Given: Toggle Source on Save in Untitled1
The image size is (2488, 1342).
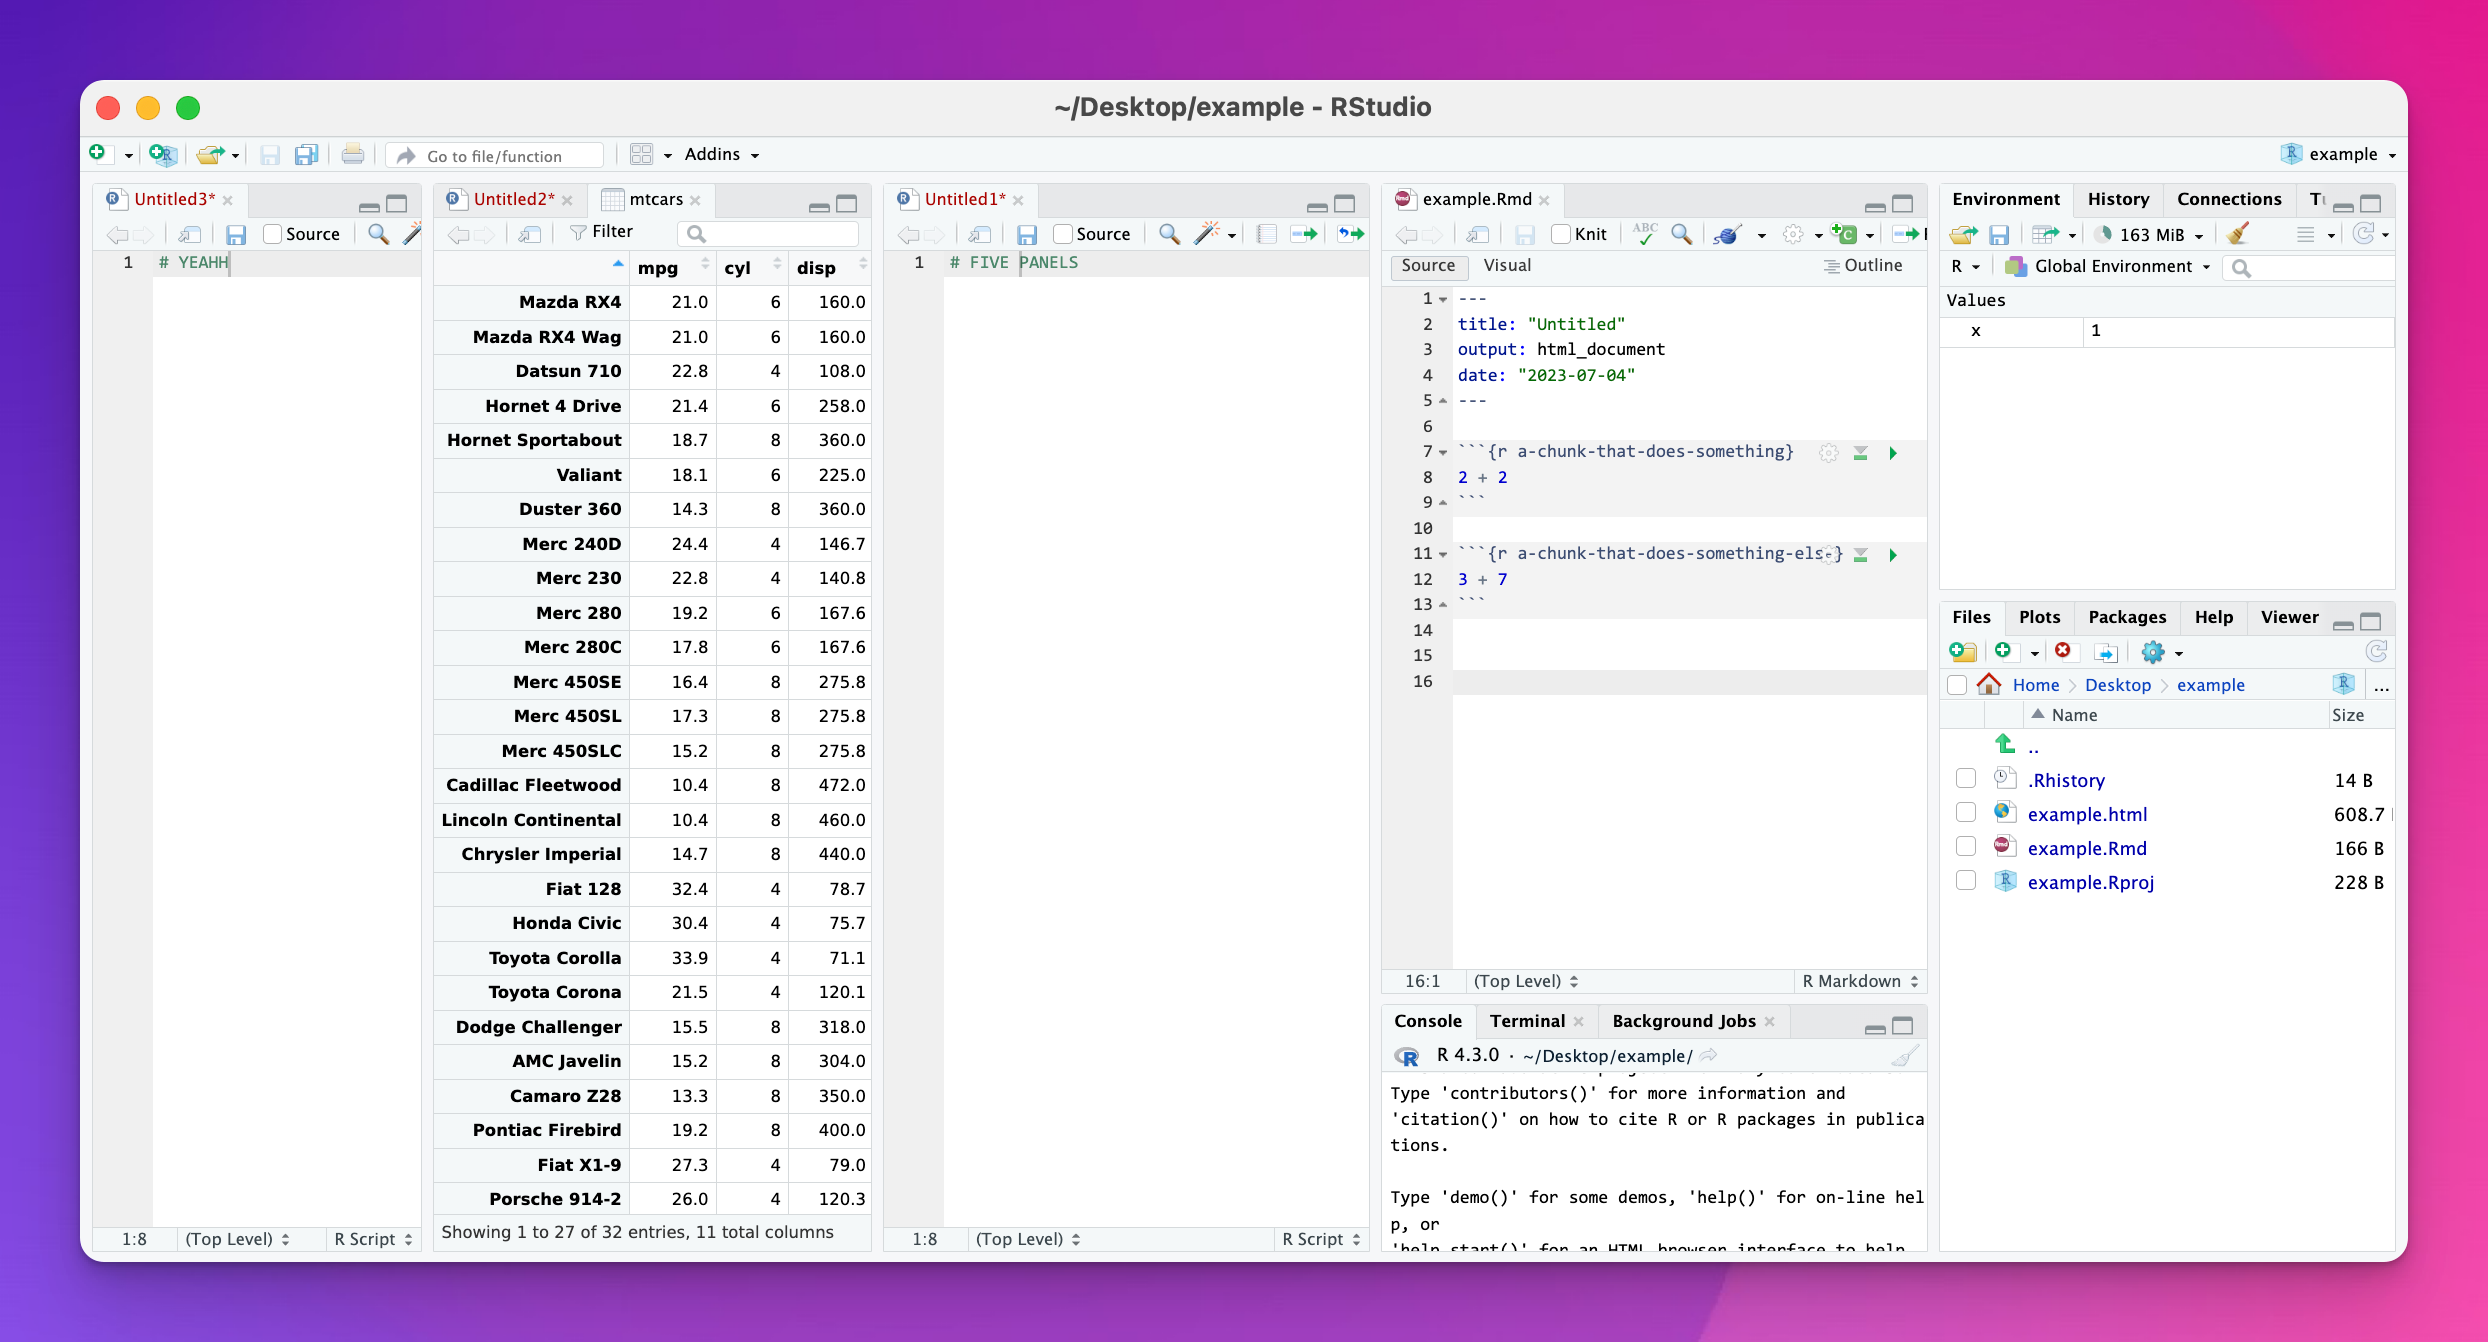Looking at the screenshot, I should click(1063, 234).
